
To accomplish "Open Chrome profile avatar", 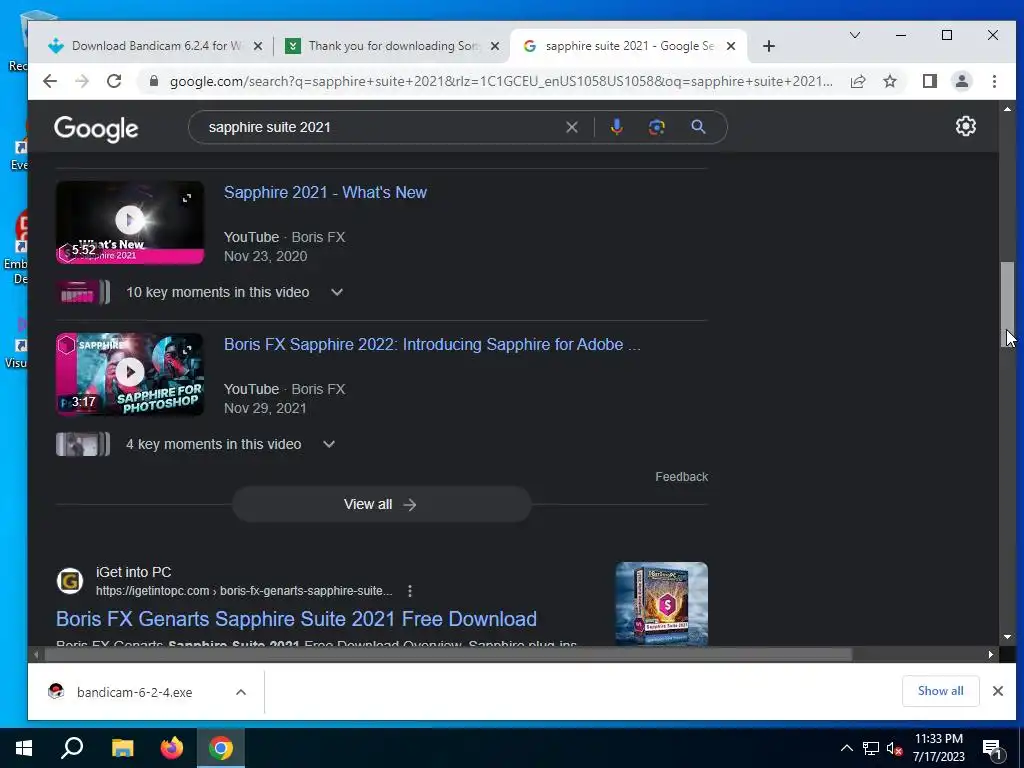I will coord(961,81).
